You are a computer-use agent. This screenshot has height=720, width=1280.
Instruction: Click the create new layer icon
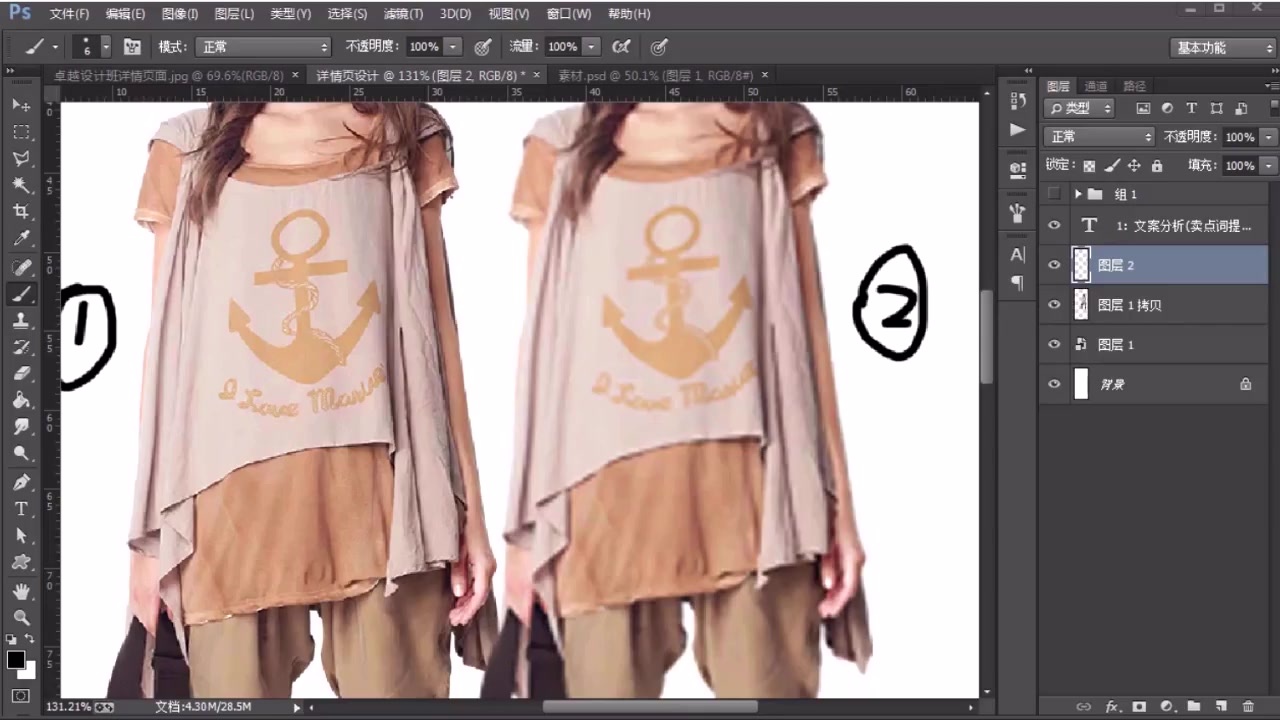pyautogui.click(x=1221, y=706)
